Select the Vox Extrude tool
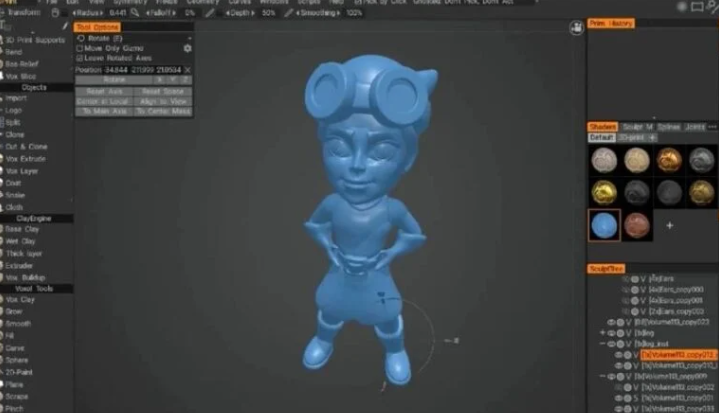 click(26, 159)
